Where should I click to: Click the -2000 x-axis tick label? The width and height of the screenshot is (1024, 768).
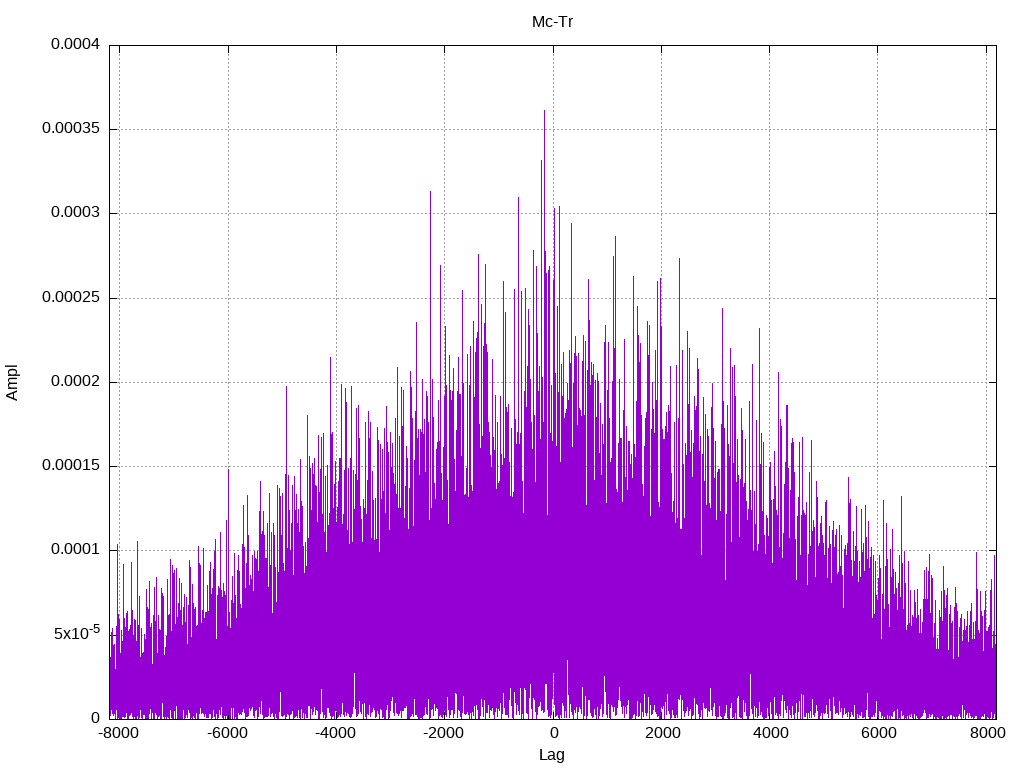[443, 733]
